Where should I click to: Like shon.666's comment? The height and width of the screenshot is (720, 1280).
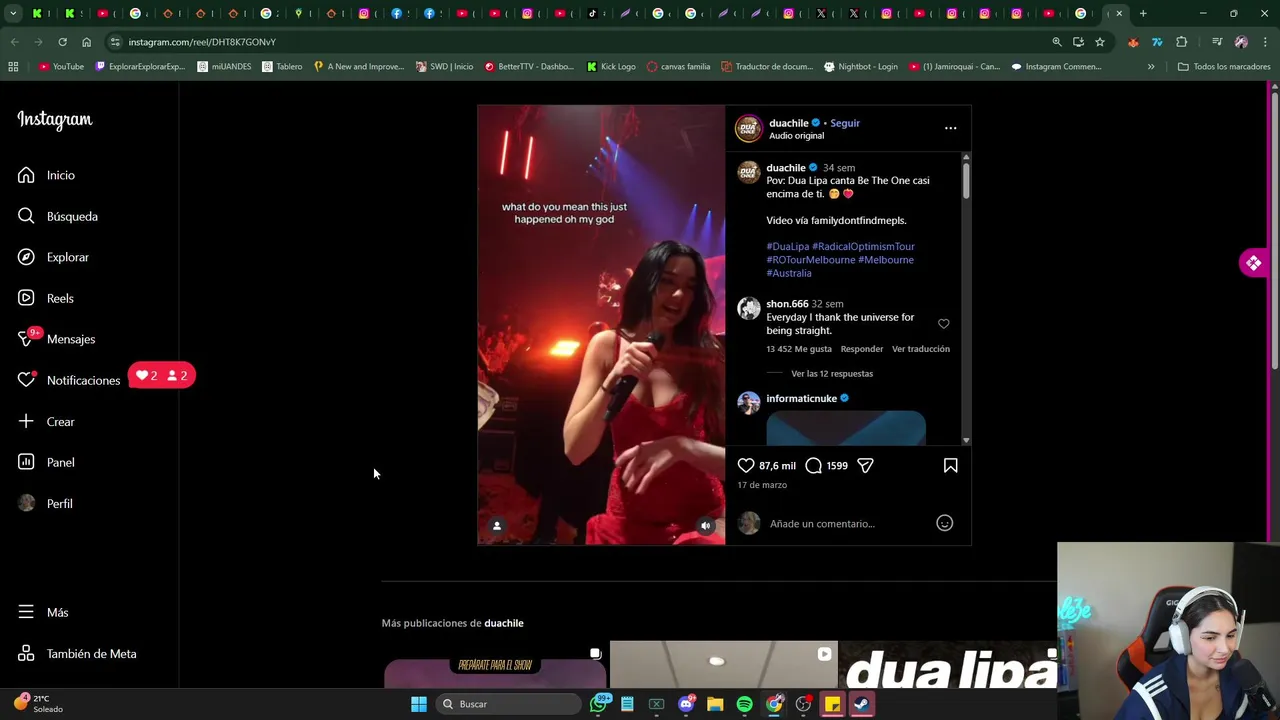(943, 324)
